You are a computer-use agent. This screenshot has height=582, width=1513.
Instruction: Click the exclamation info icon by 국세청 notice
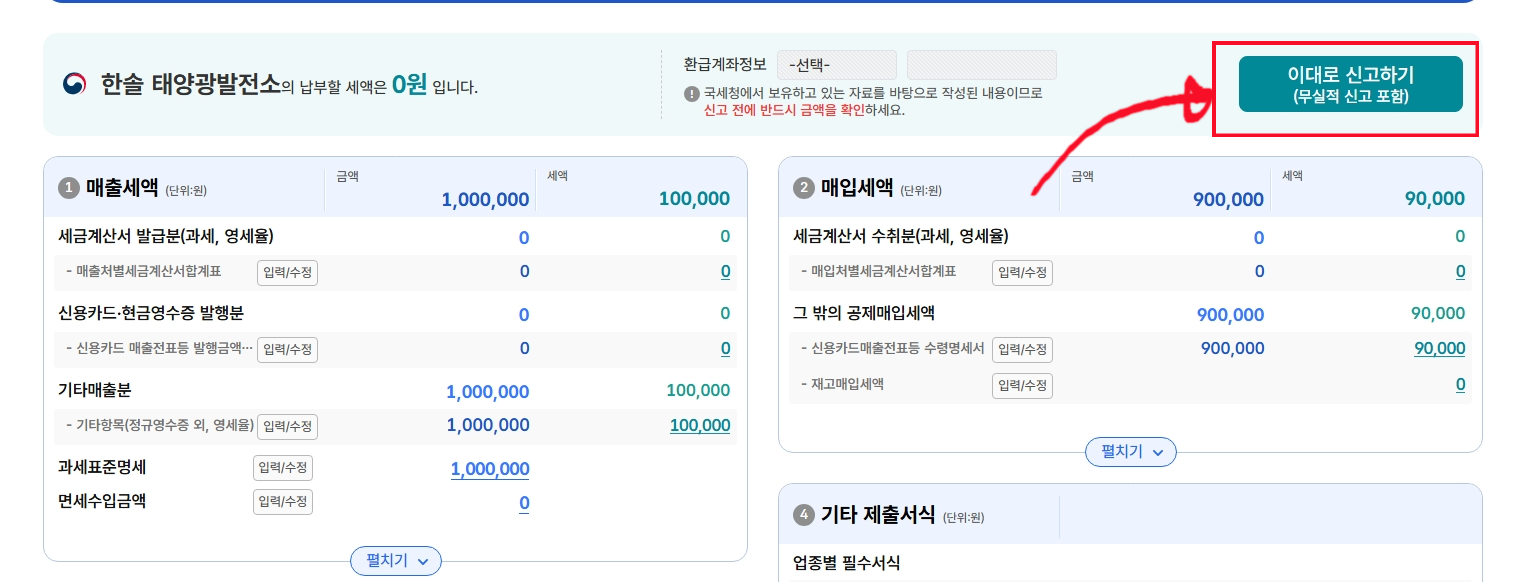coord(692,93)
